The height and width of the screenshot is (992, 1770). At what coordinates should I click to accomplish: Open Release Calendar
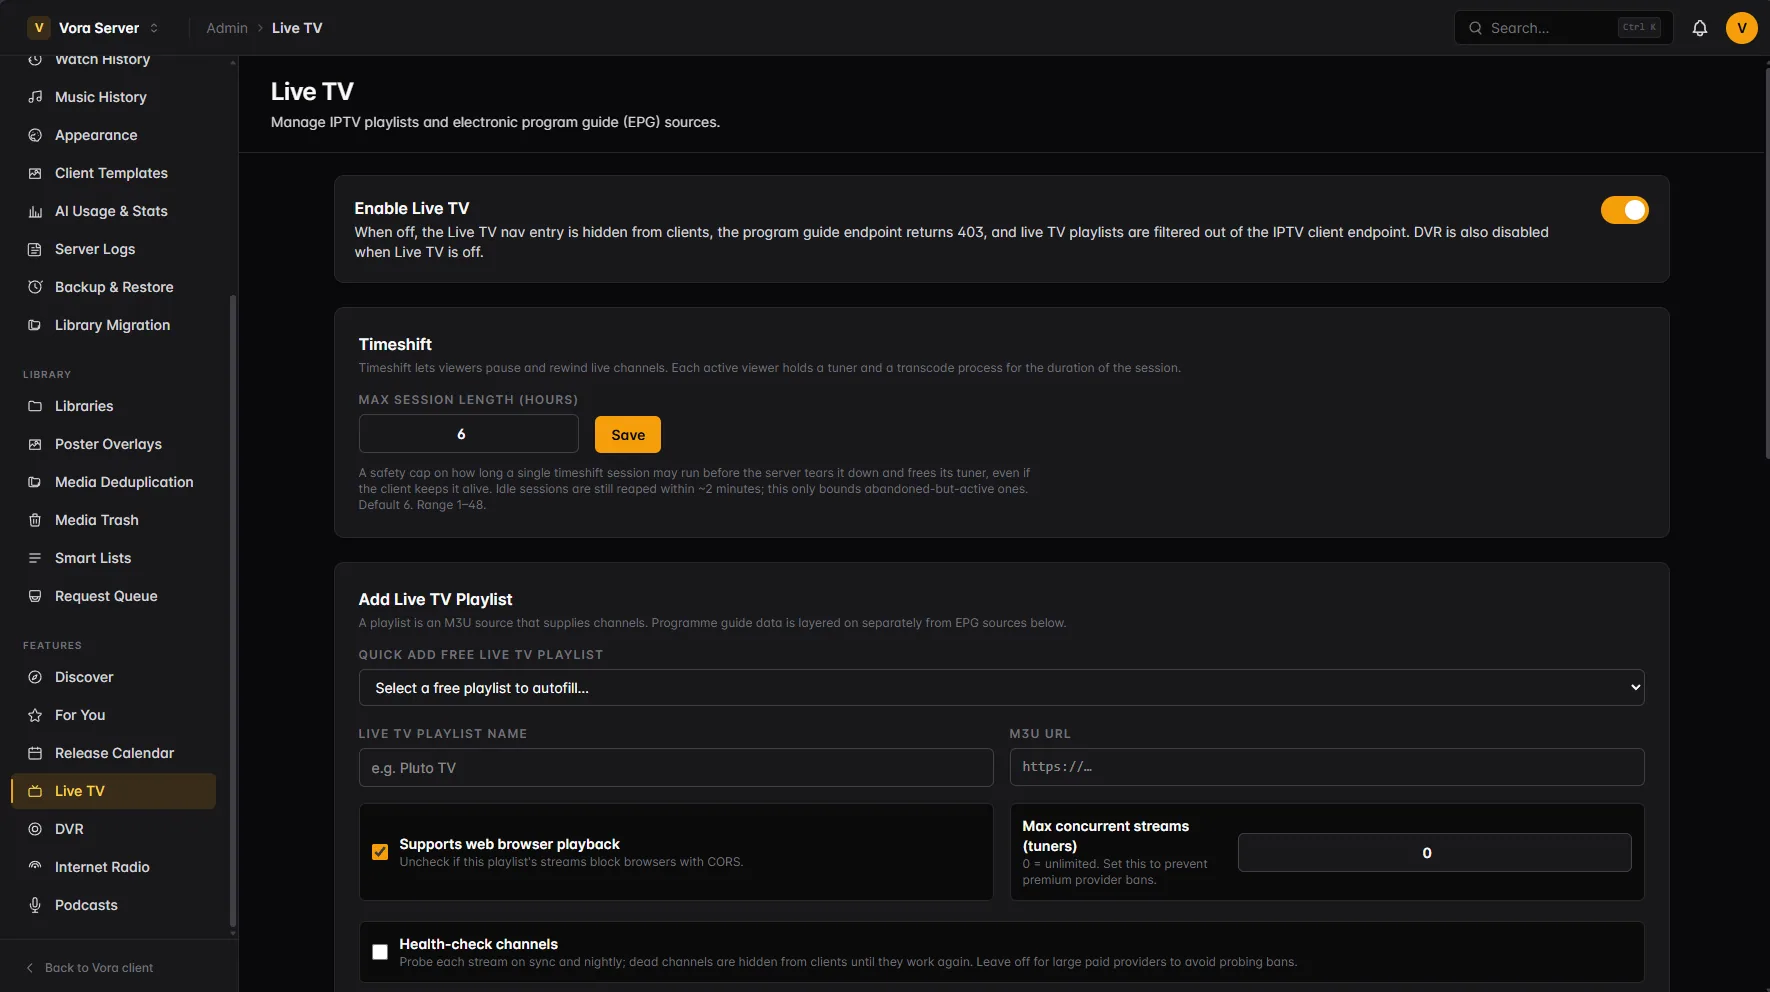coord(113,753)
